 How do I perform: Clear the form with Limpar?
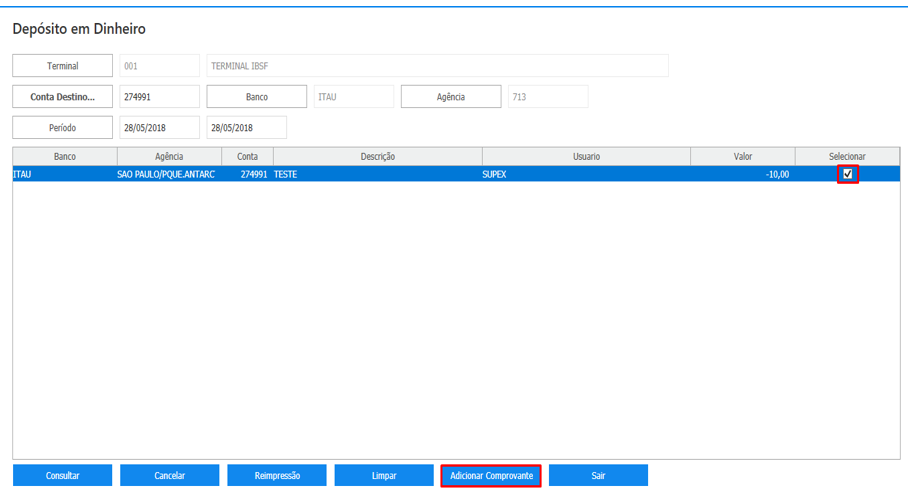[x=384, y=475]
